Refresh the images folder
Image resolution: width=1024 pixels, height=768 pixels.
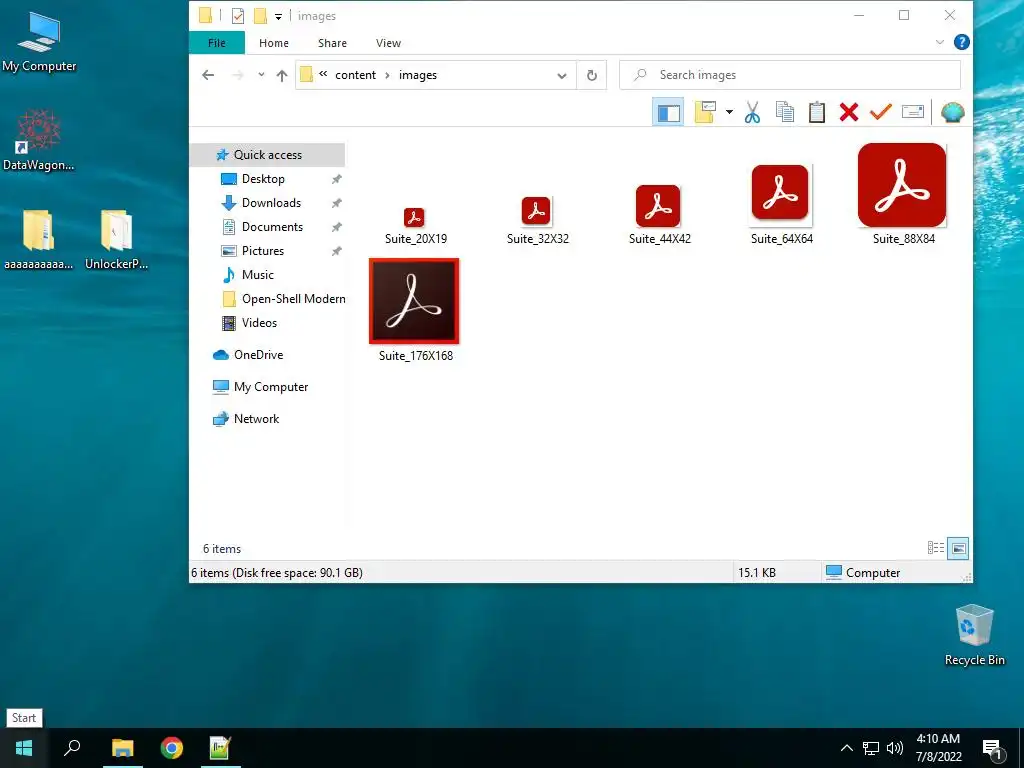592,75
